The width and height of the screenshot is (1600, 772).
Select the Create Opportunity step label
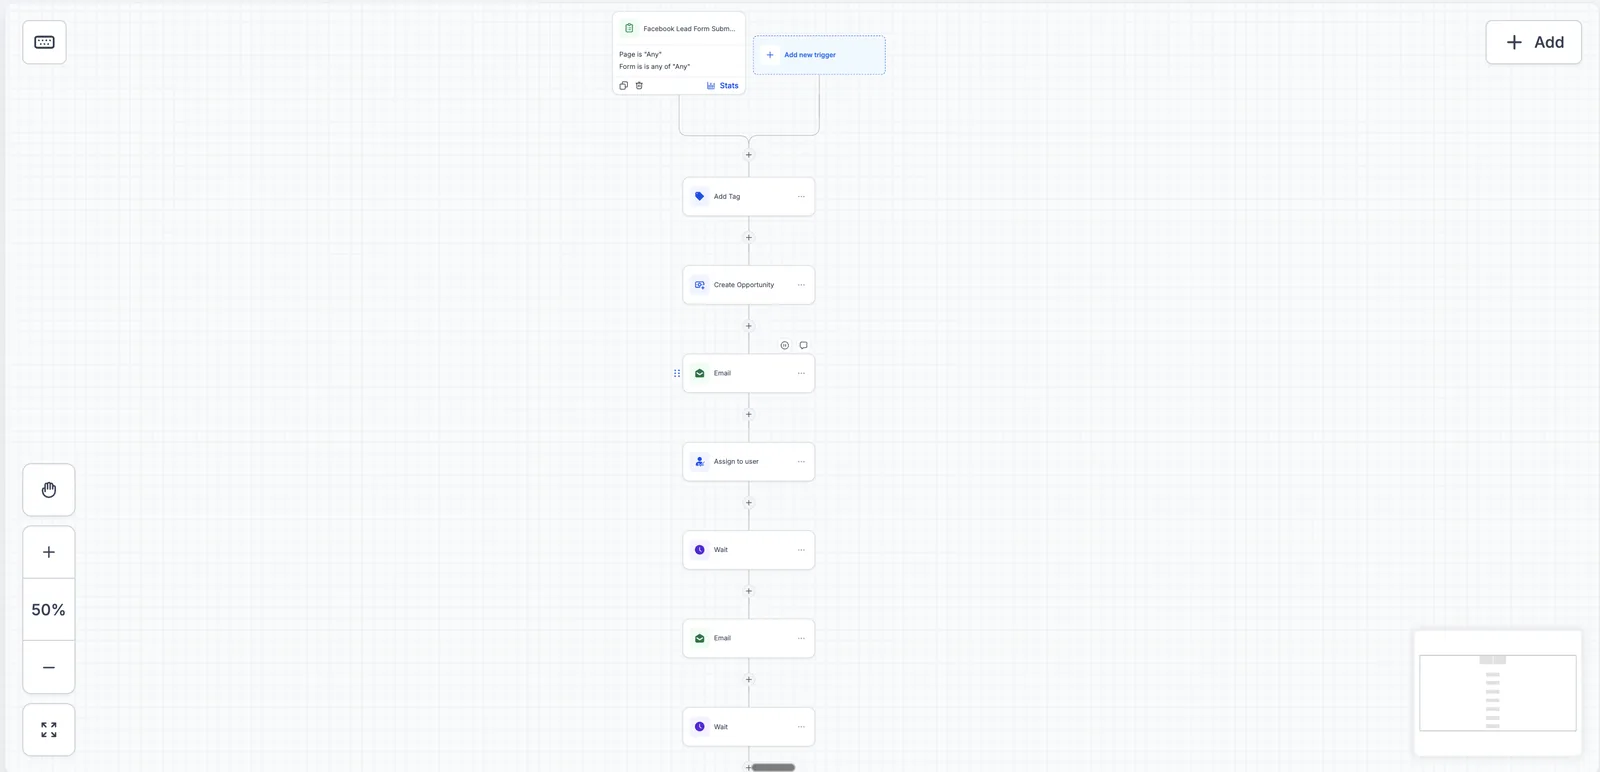pos(744,285)
